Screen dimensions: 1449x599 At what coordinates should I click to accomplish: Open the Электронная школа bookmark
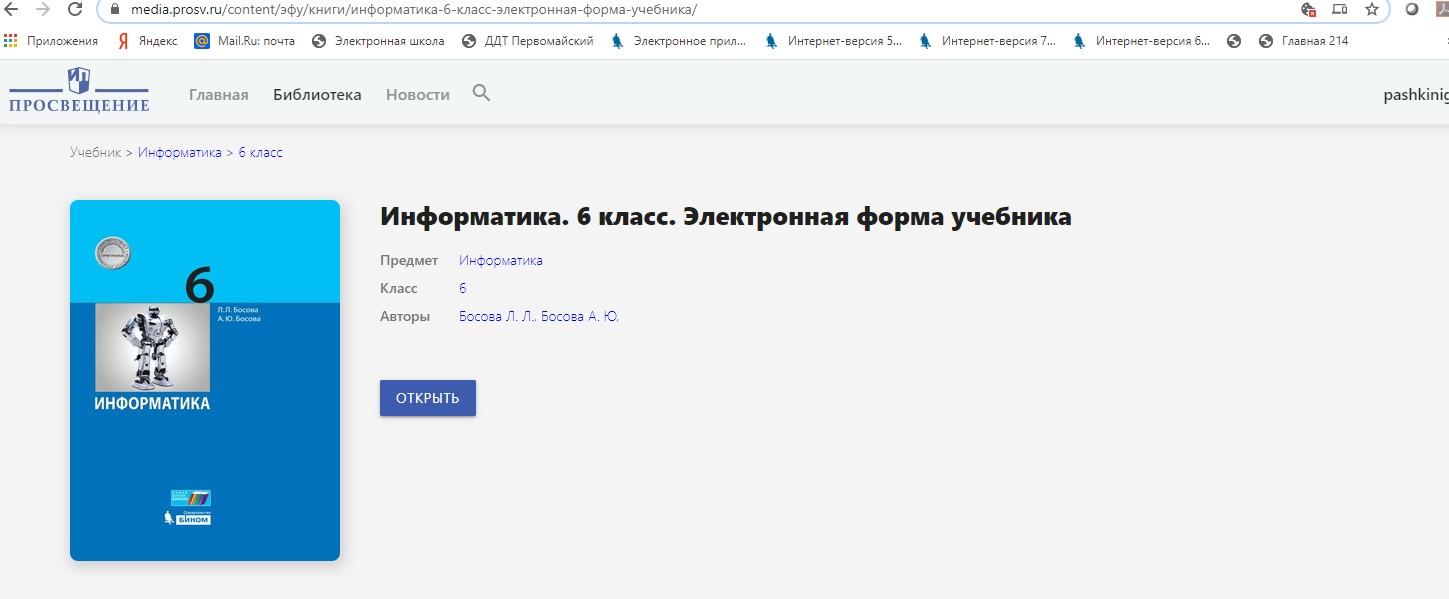click(x=378, y=41)
